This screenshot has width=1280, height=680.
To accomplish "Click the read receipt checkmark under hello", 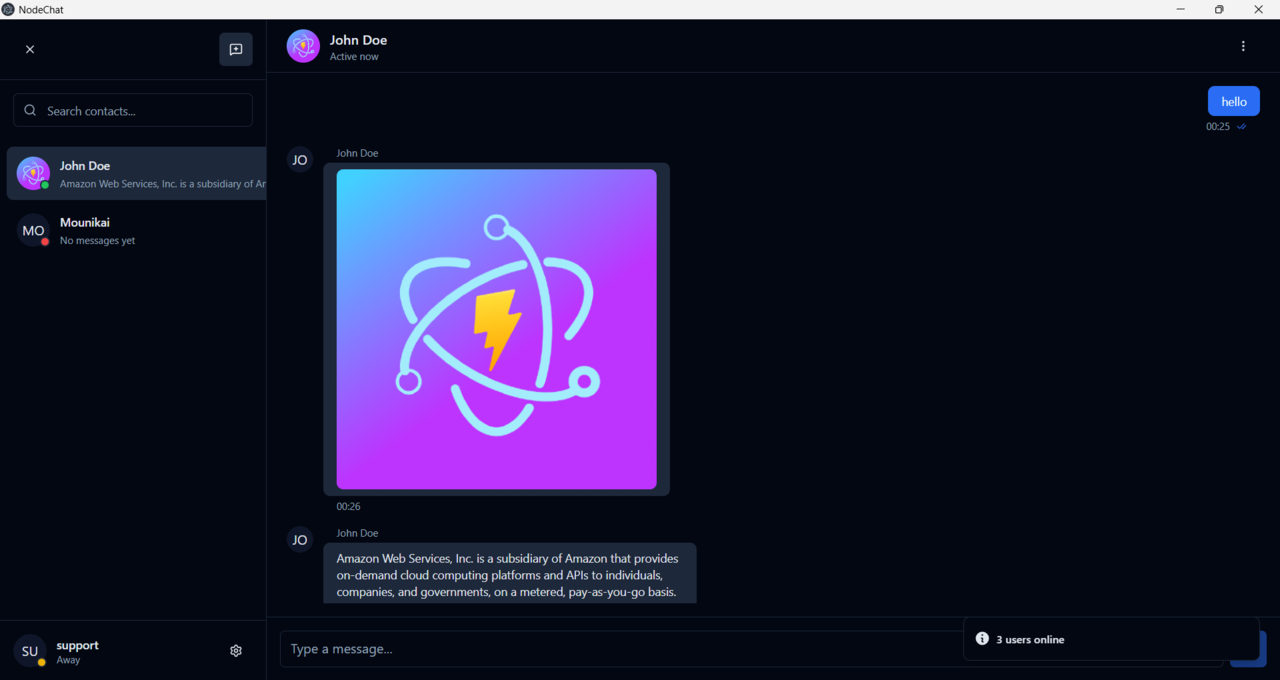I will 1242,127.
